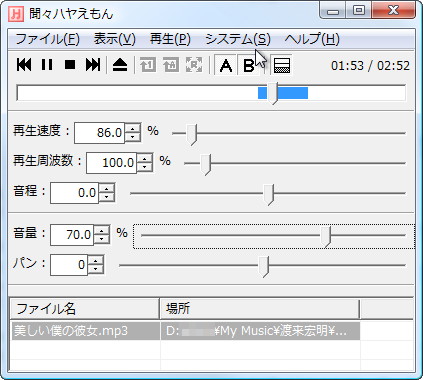
Task: Click the D: My Music path cell
Action: [x=260, y=331]
